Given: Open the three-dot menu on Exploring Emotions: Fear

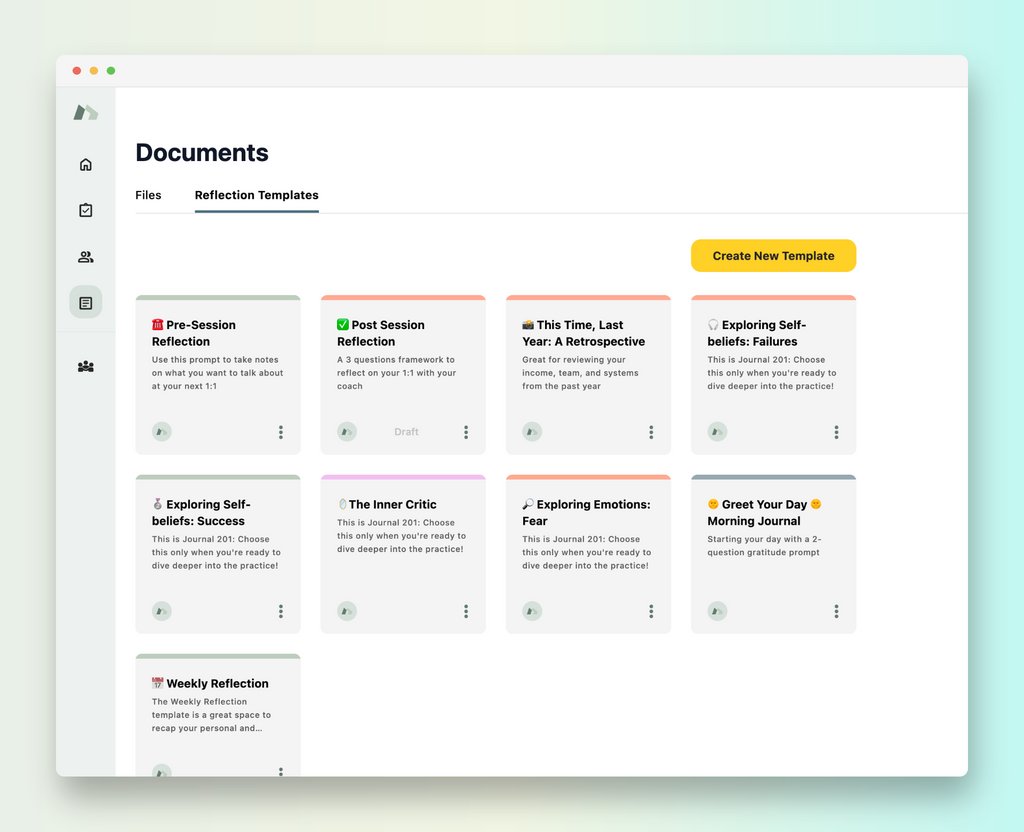Looking at the screenshot, I should tap(651, 610).
